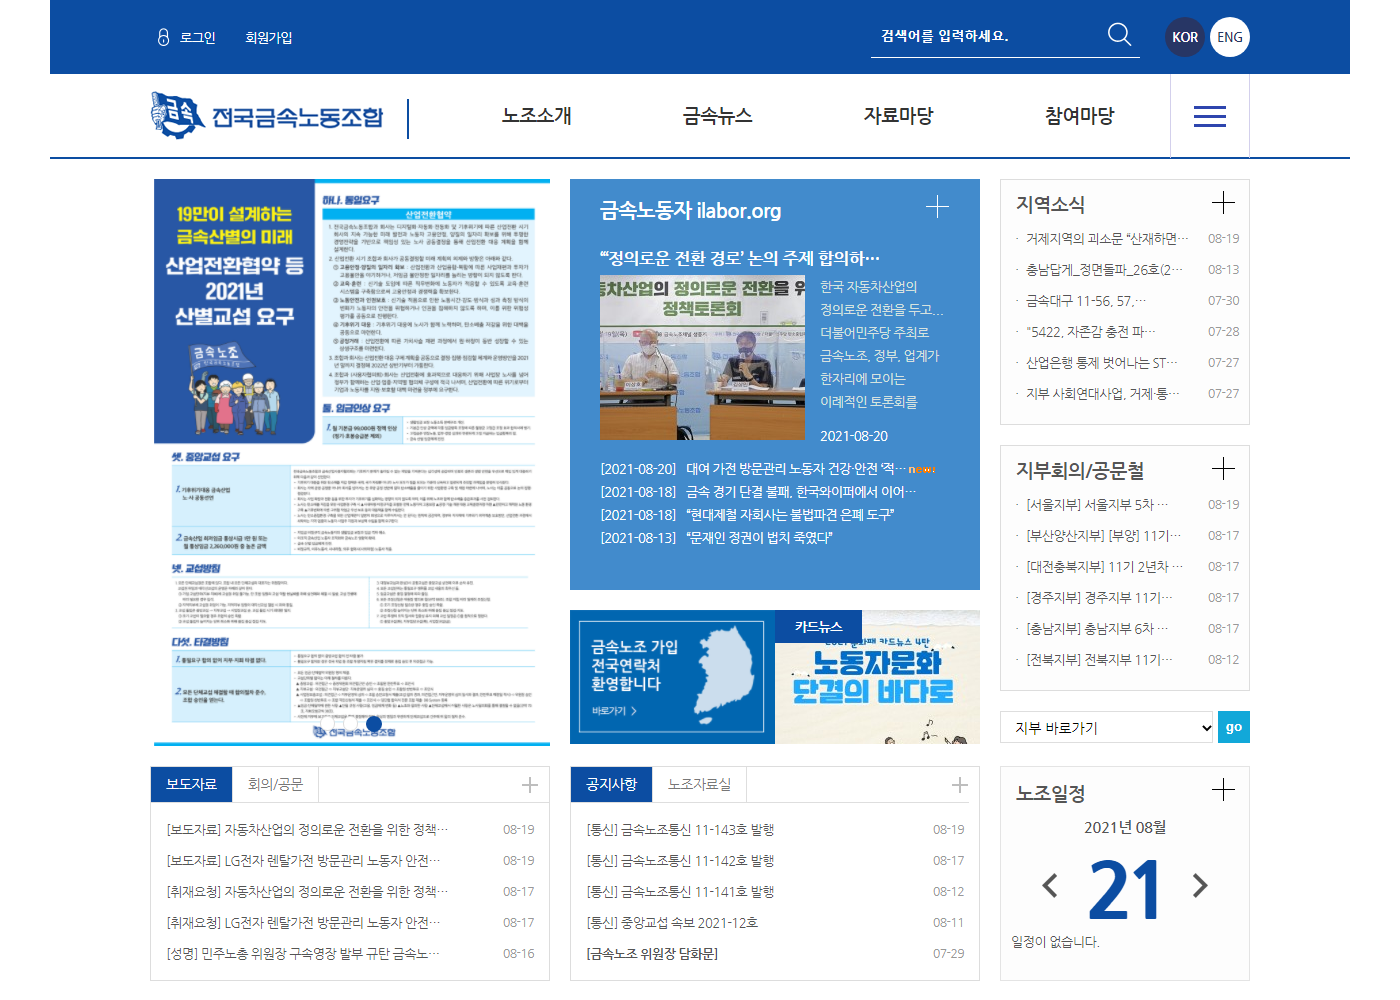Click the search input field
Screen dimensions: 1400x1000
click(985, 36)
